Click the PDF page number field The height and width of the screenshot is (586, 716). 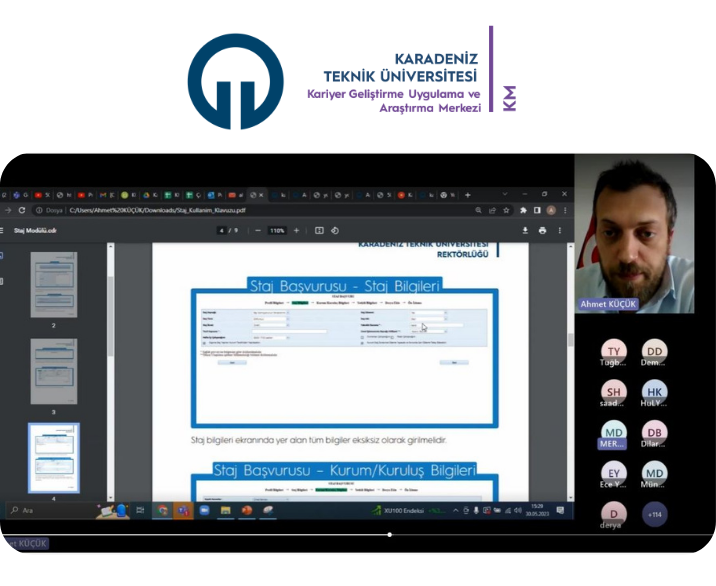pyautogui.click(x=221, y=230)
